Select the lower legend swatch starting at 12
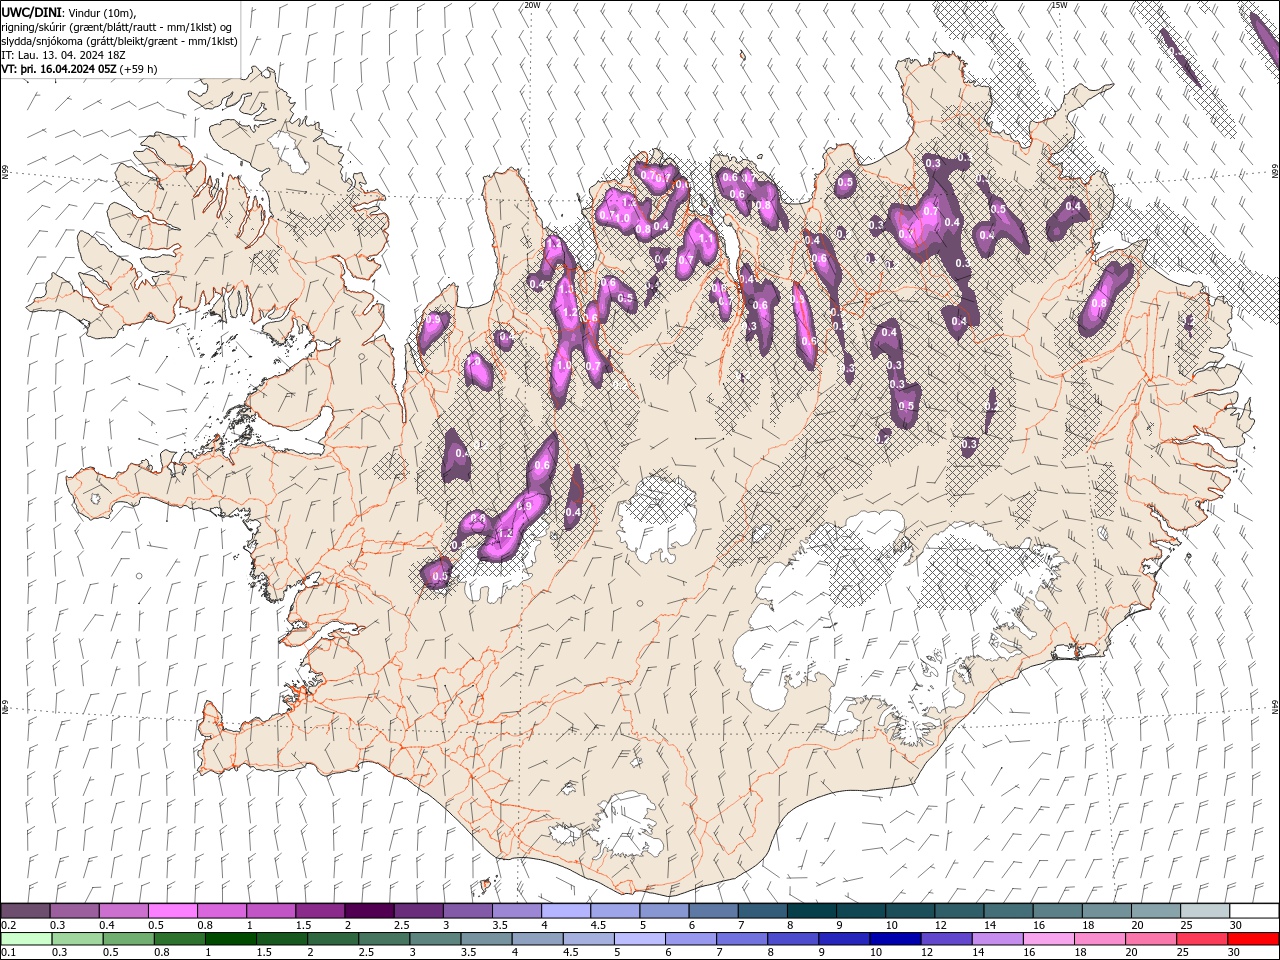 (947, 938)
